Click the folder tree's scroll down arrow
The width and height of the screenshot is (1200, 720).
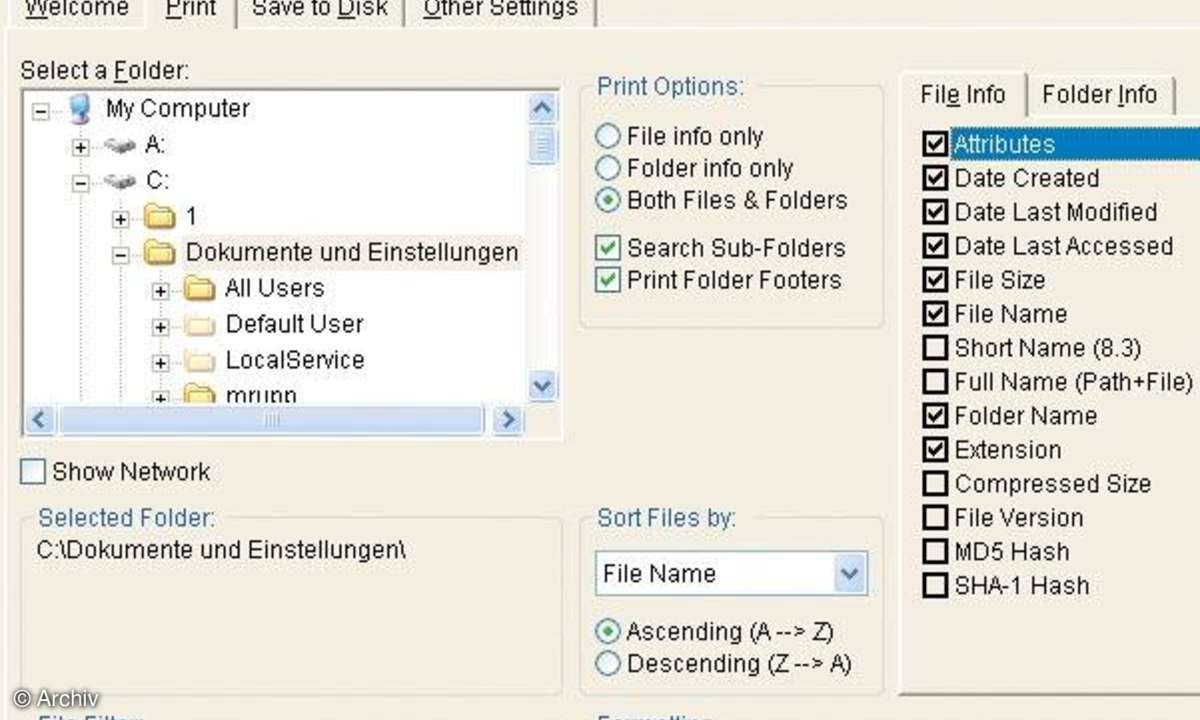[542, 385]
